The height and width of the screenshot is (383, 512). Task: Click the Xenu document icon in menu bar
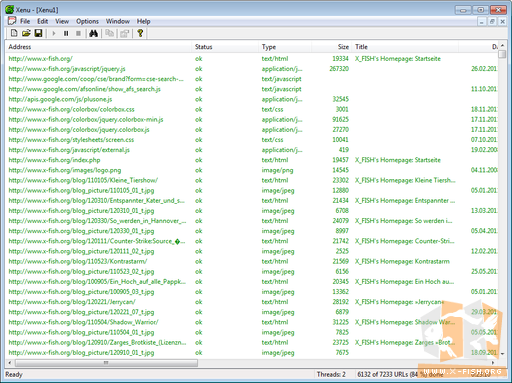[x=12, y=21]
